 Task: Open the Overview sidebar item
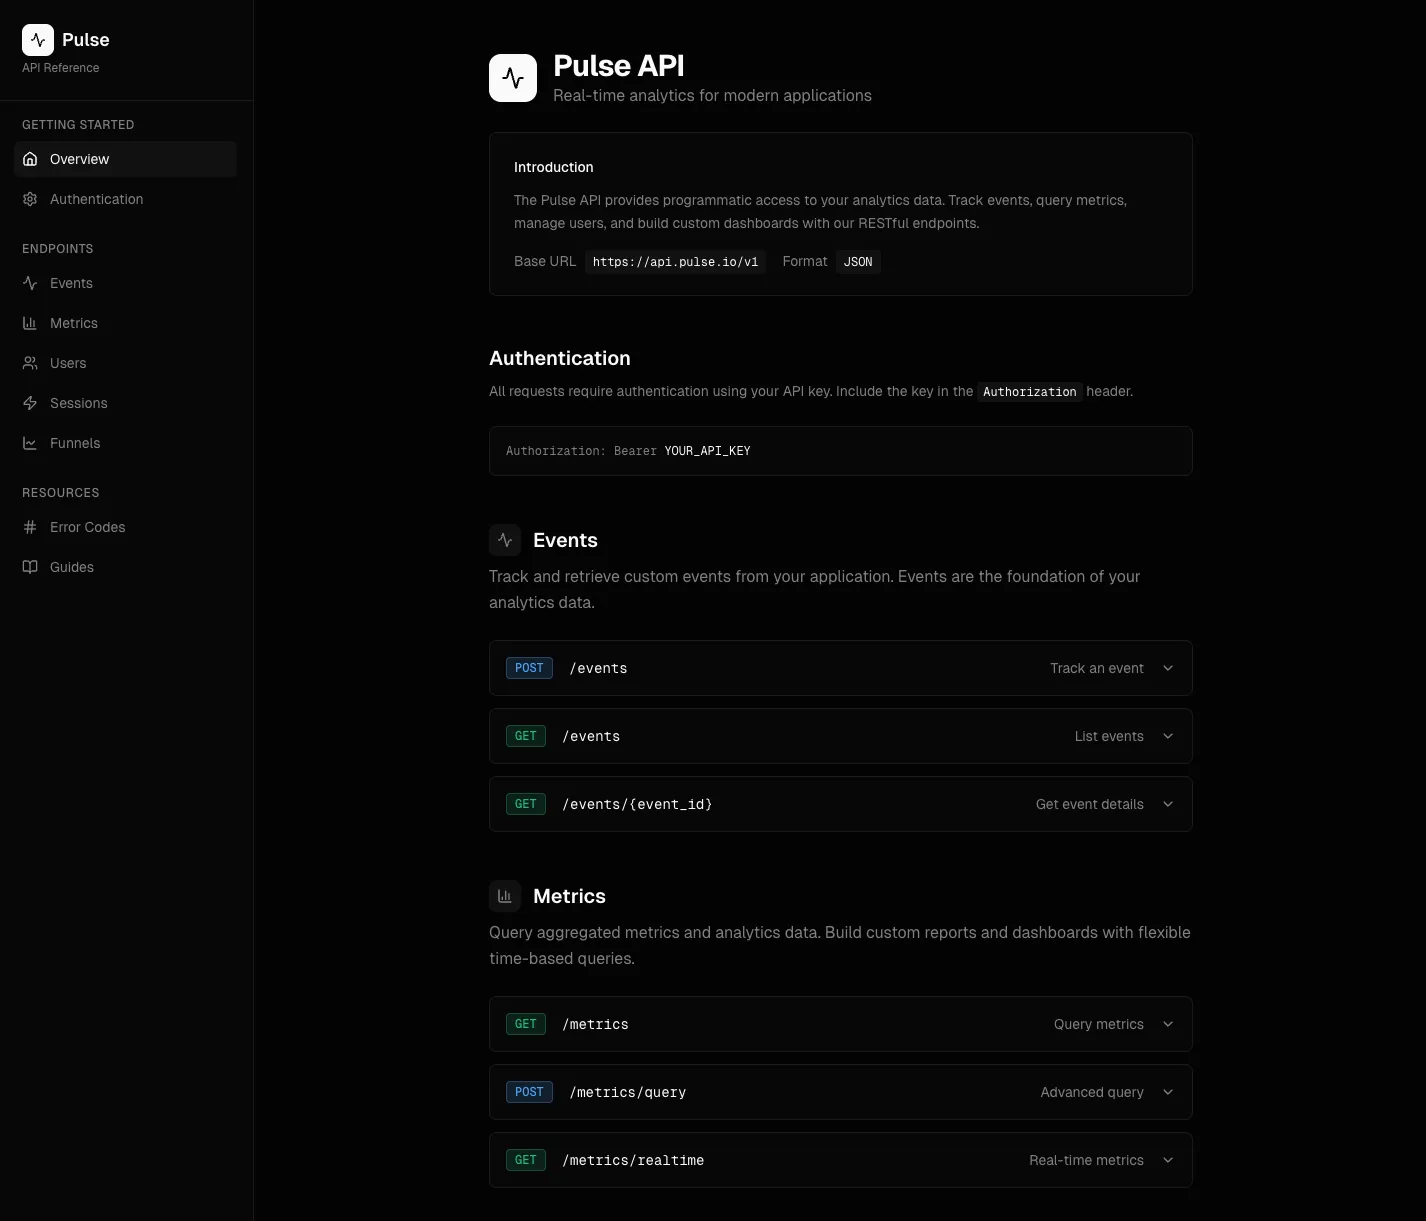[x=125, y=159]
